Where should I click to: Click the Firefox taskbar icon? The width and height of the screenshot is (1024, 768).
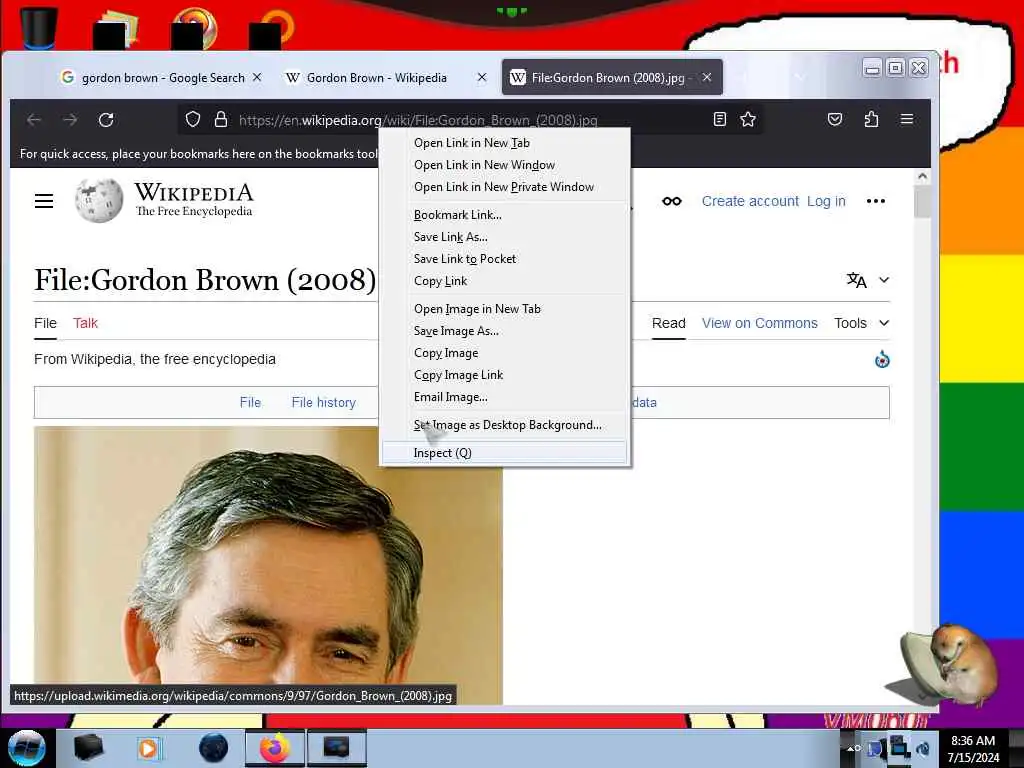[x=274, y=748]
